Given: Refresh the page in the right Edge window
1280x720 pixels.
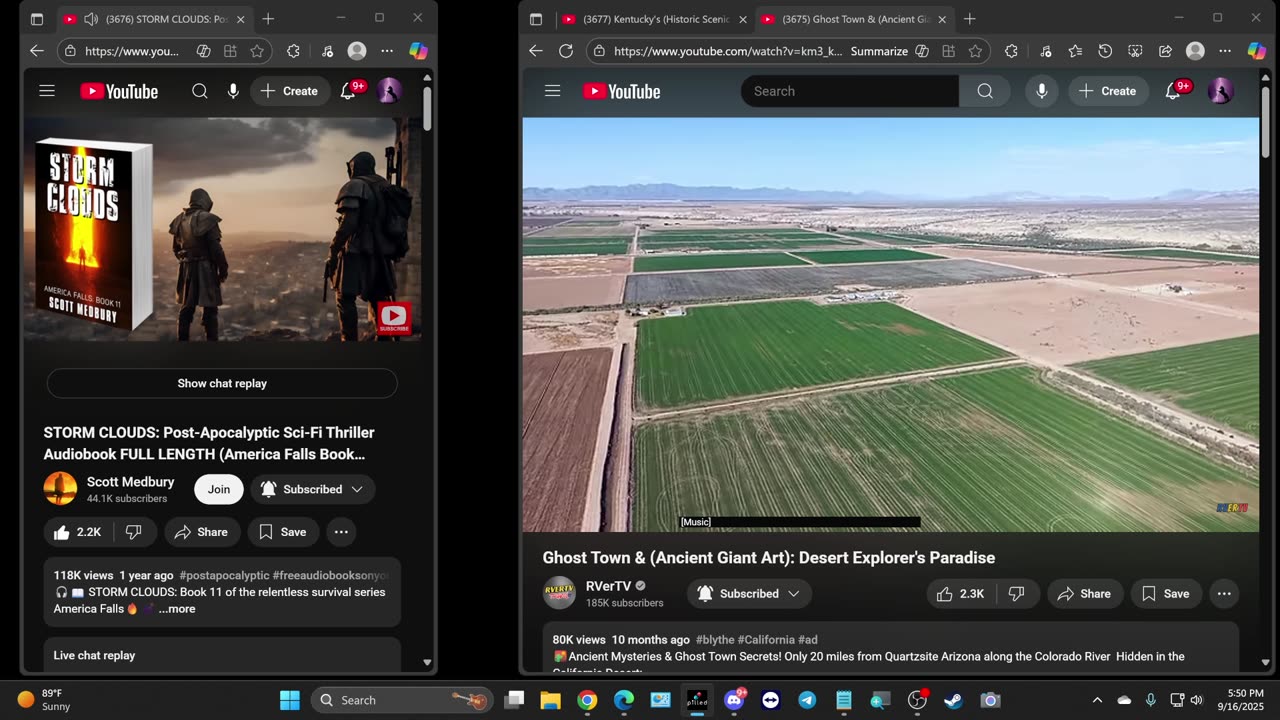Looking at the screenshot, I should tap(566, 51).
